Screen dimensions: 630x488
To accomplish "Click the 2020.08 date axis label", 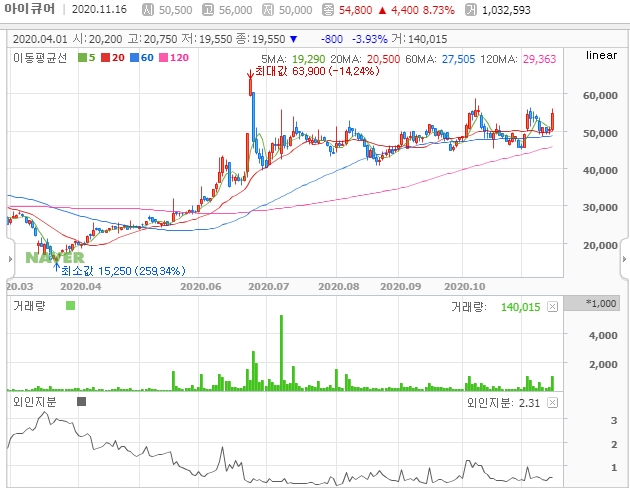I will coord(339,286).
